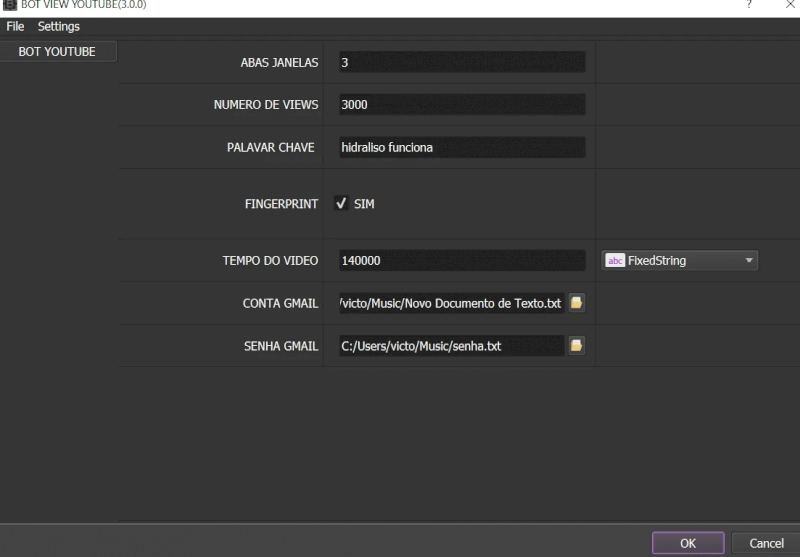
Task: Click the TEMPO DO VIDEO label
Action: click(270, 261)
